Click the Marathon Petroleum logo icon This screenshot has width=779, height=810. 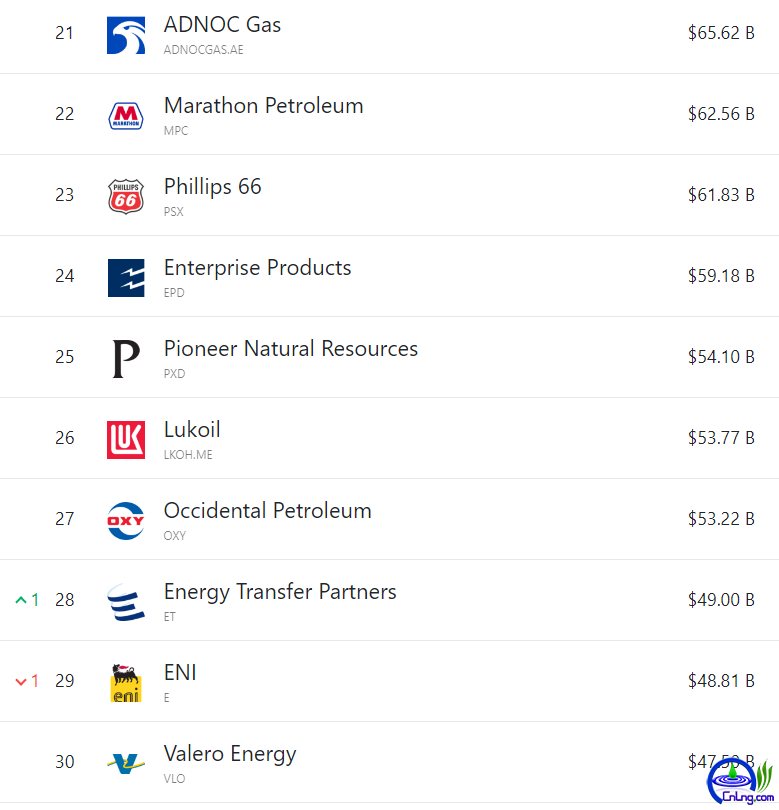pos(126,116)
